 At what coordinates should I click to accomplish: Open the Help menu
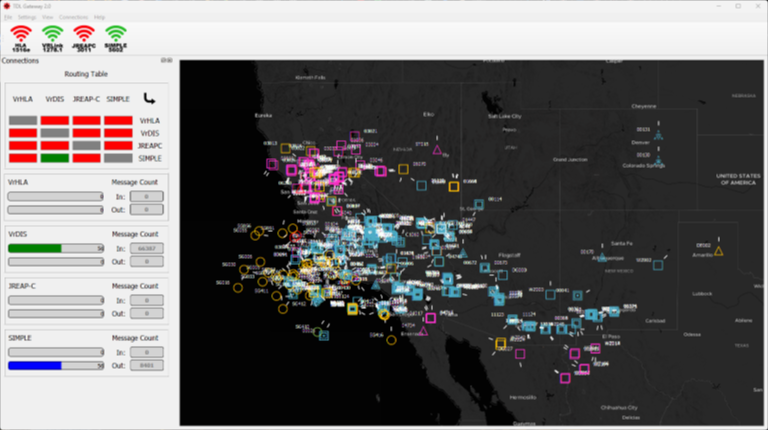(x=99, y=18)
